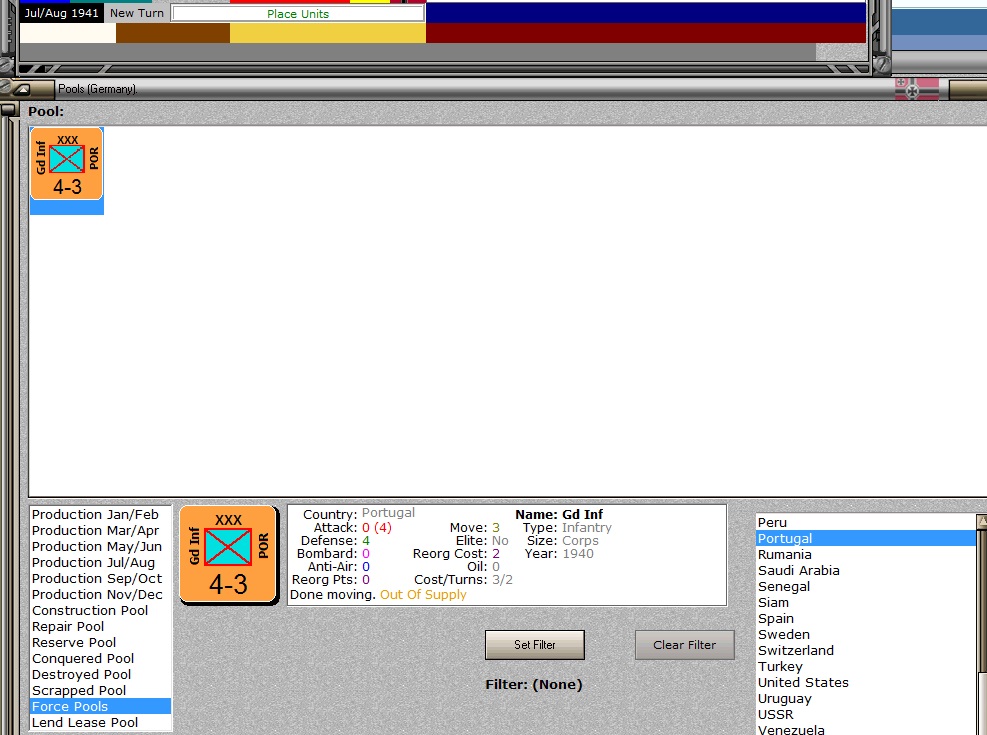Click the Out Of Supply status text
This screenshot has width=987, height=735.
[x=423, y=595]
